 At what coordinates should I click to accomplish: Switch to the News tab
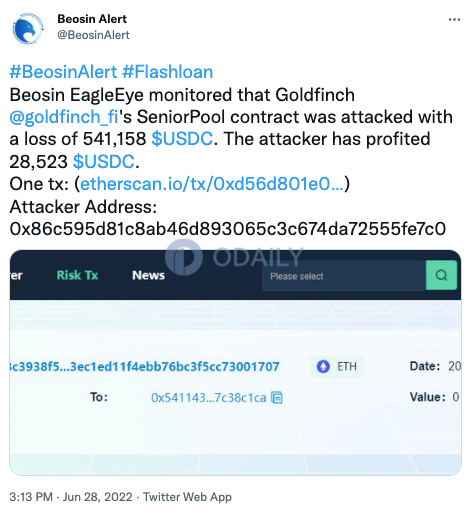tap(148, 275)
